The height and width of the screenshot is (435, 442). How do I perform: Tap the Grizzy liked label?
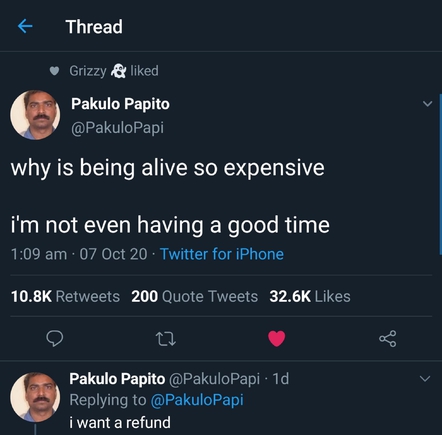coord(114,71)
